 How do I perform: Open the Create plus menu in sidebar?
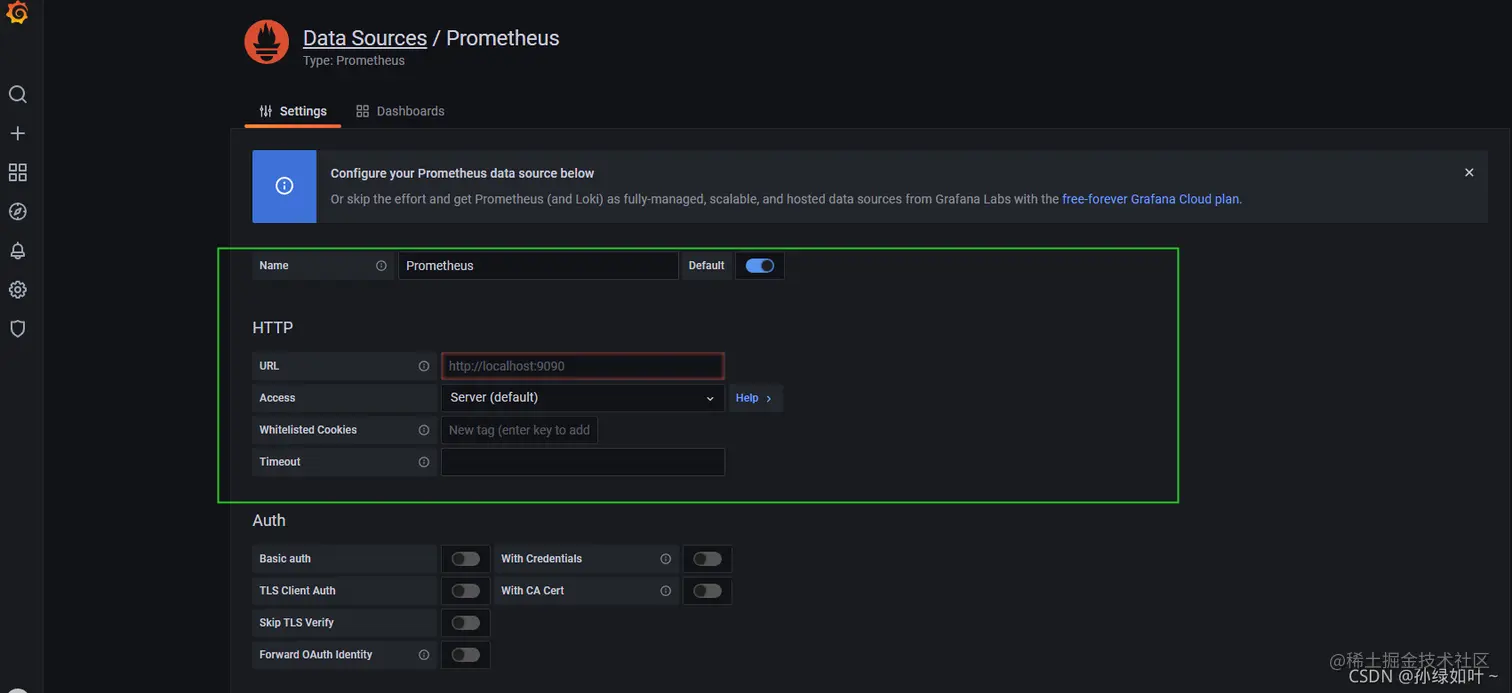click(x=17, y=133)
